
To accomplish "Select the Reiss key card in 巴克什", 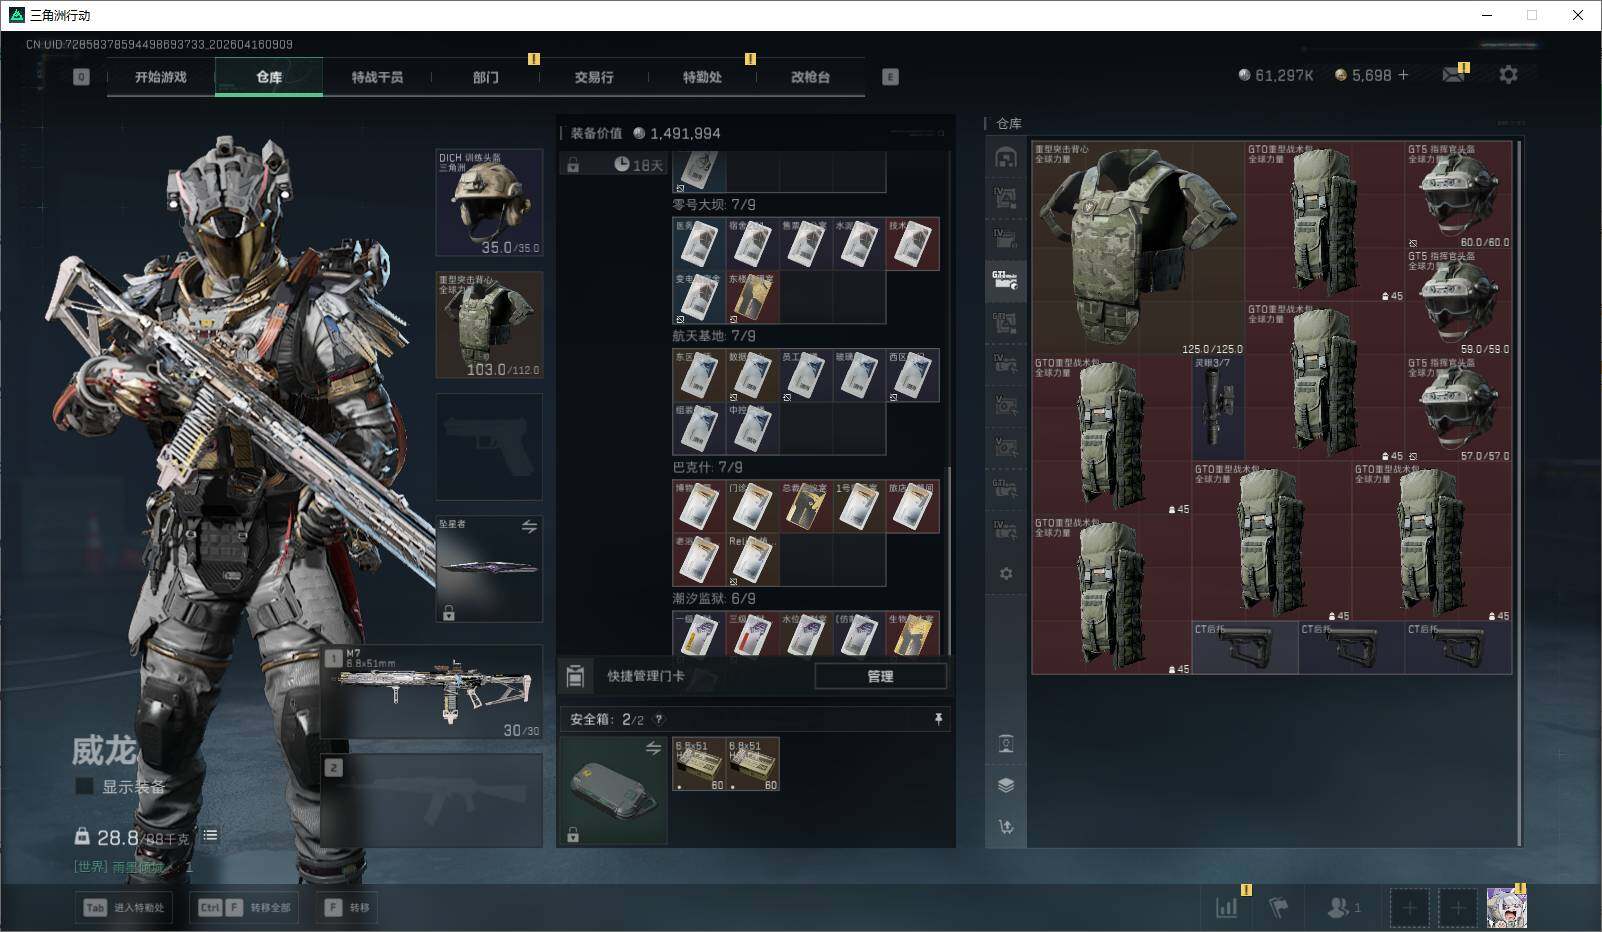I will pyautogui.click(x=752, y=560).
